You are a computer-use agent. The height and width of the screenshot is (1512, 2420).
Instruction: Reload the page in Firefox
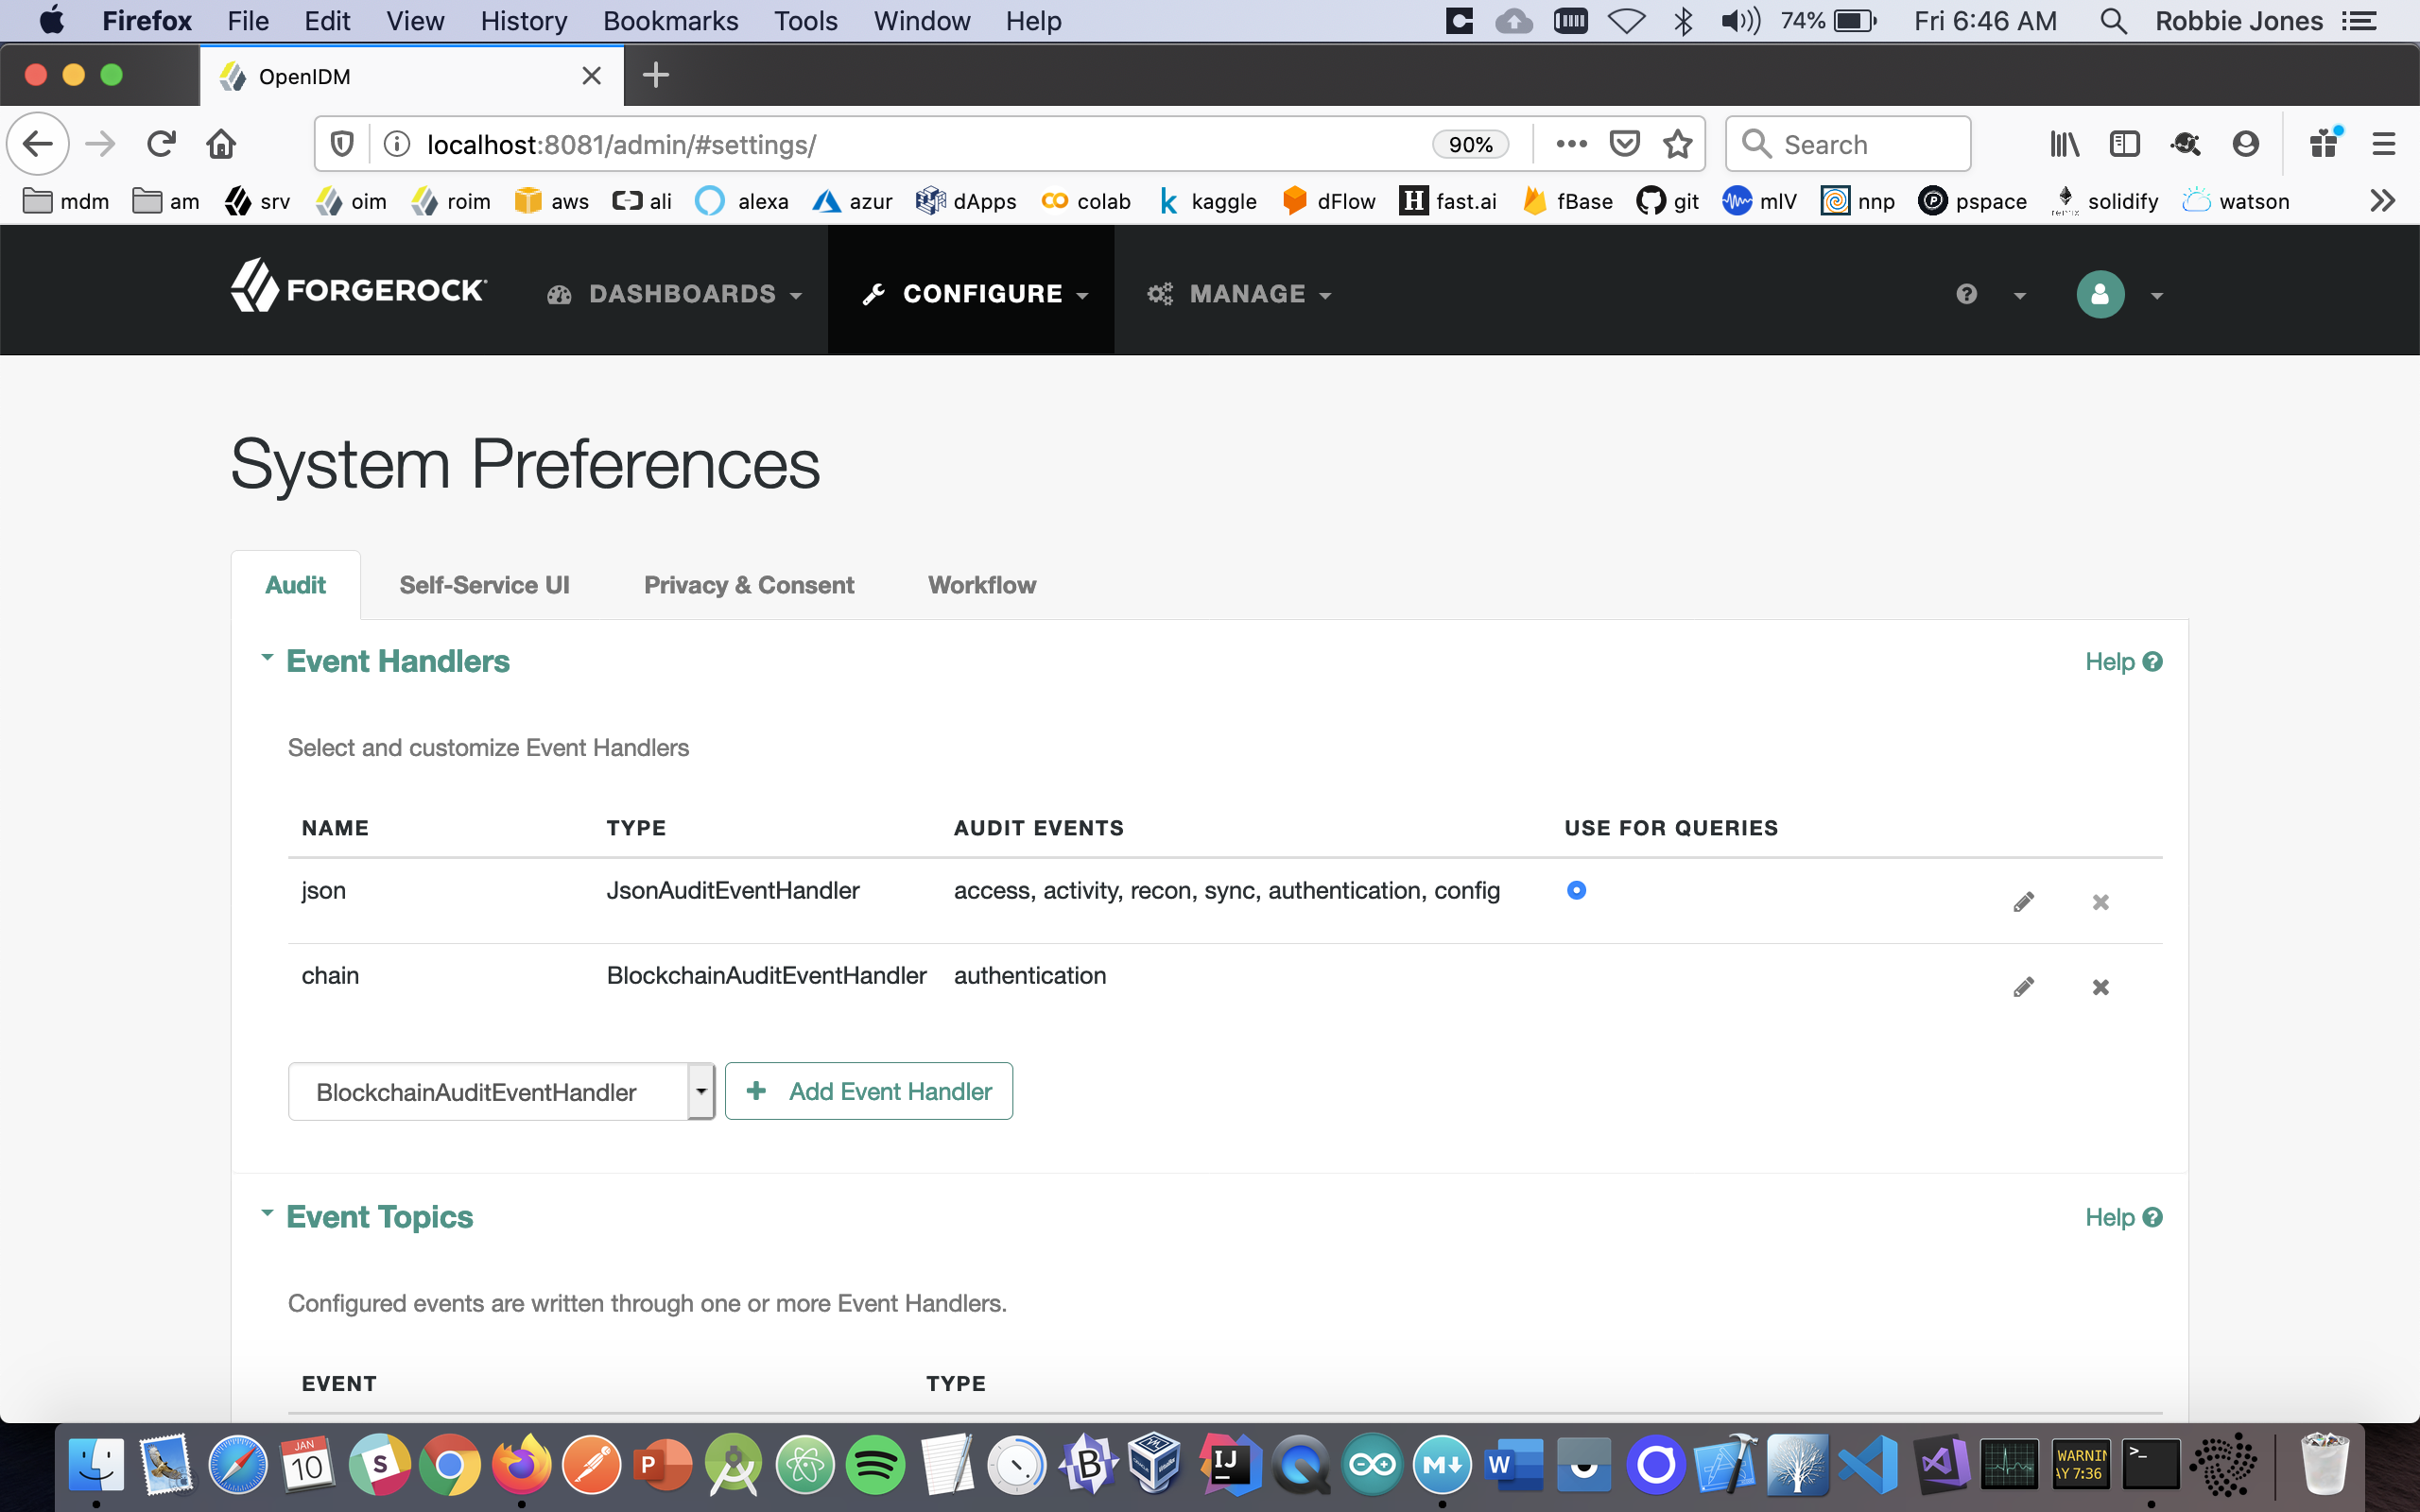click(161, 144)
